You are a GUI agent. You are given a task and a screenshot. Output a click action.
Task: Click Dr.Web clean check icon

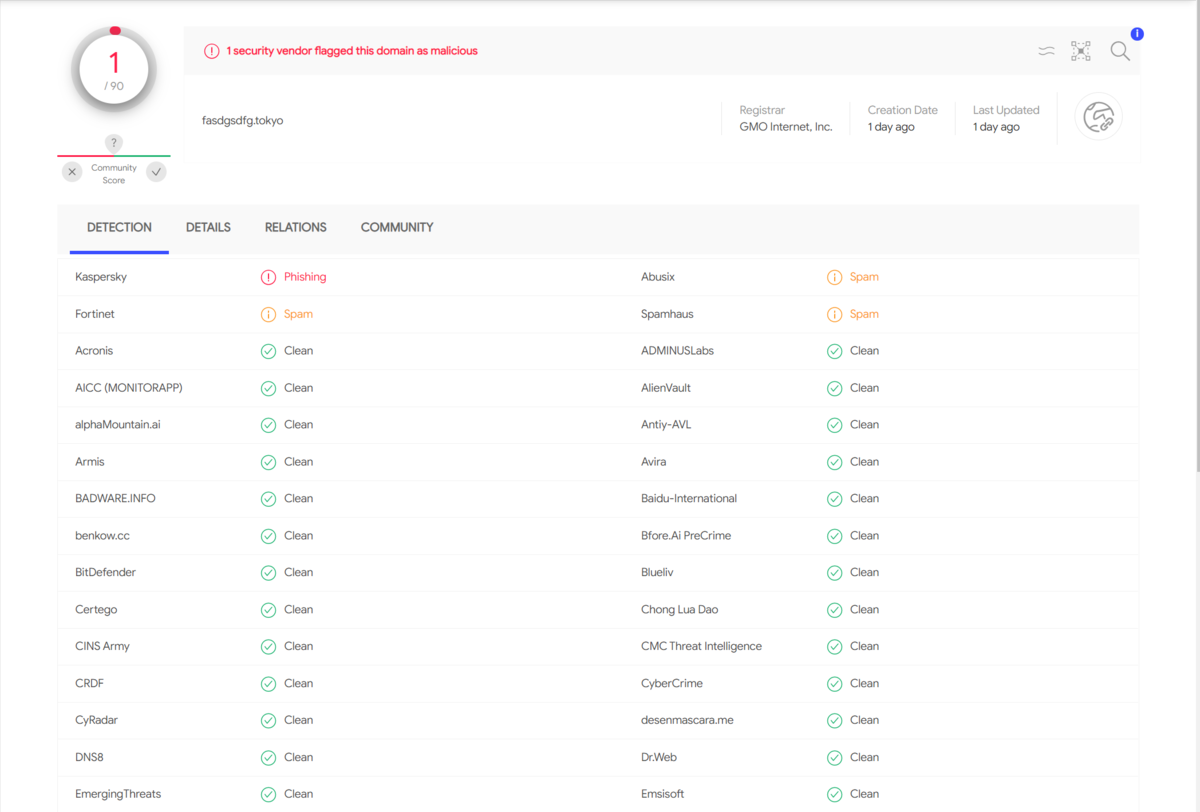point(834,758)
